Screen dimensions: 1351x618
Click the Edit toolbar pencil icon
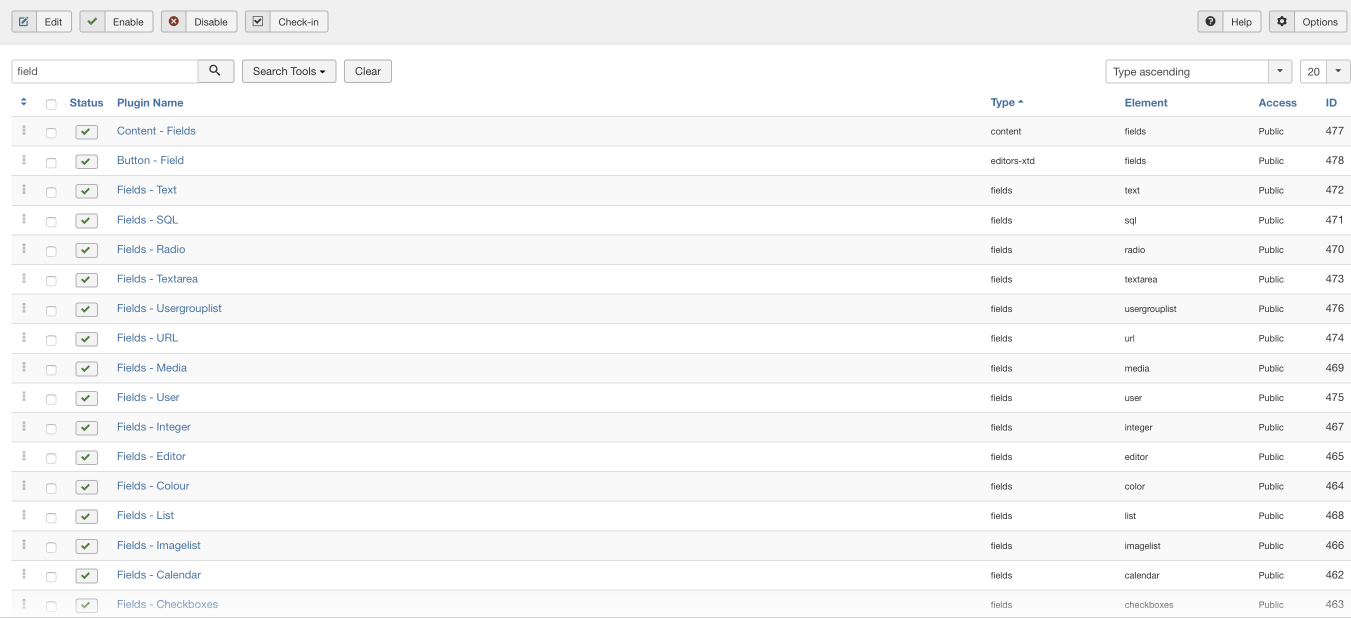pos(23,21)
